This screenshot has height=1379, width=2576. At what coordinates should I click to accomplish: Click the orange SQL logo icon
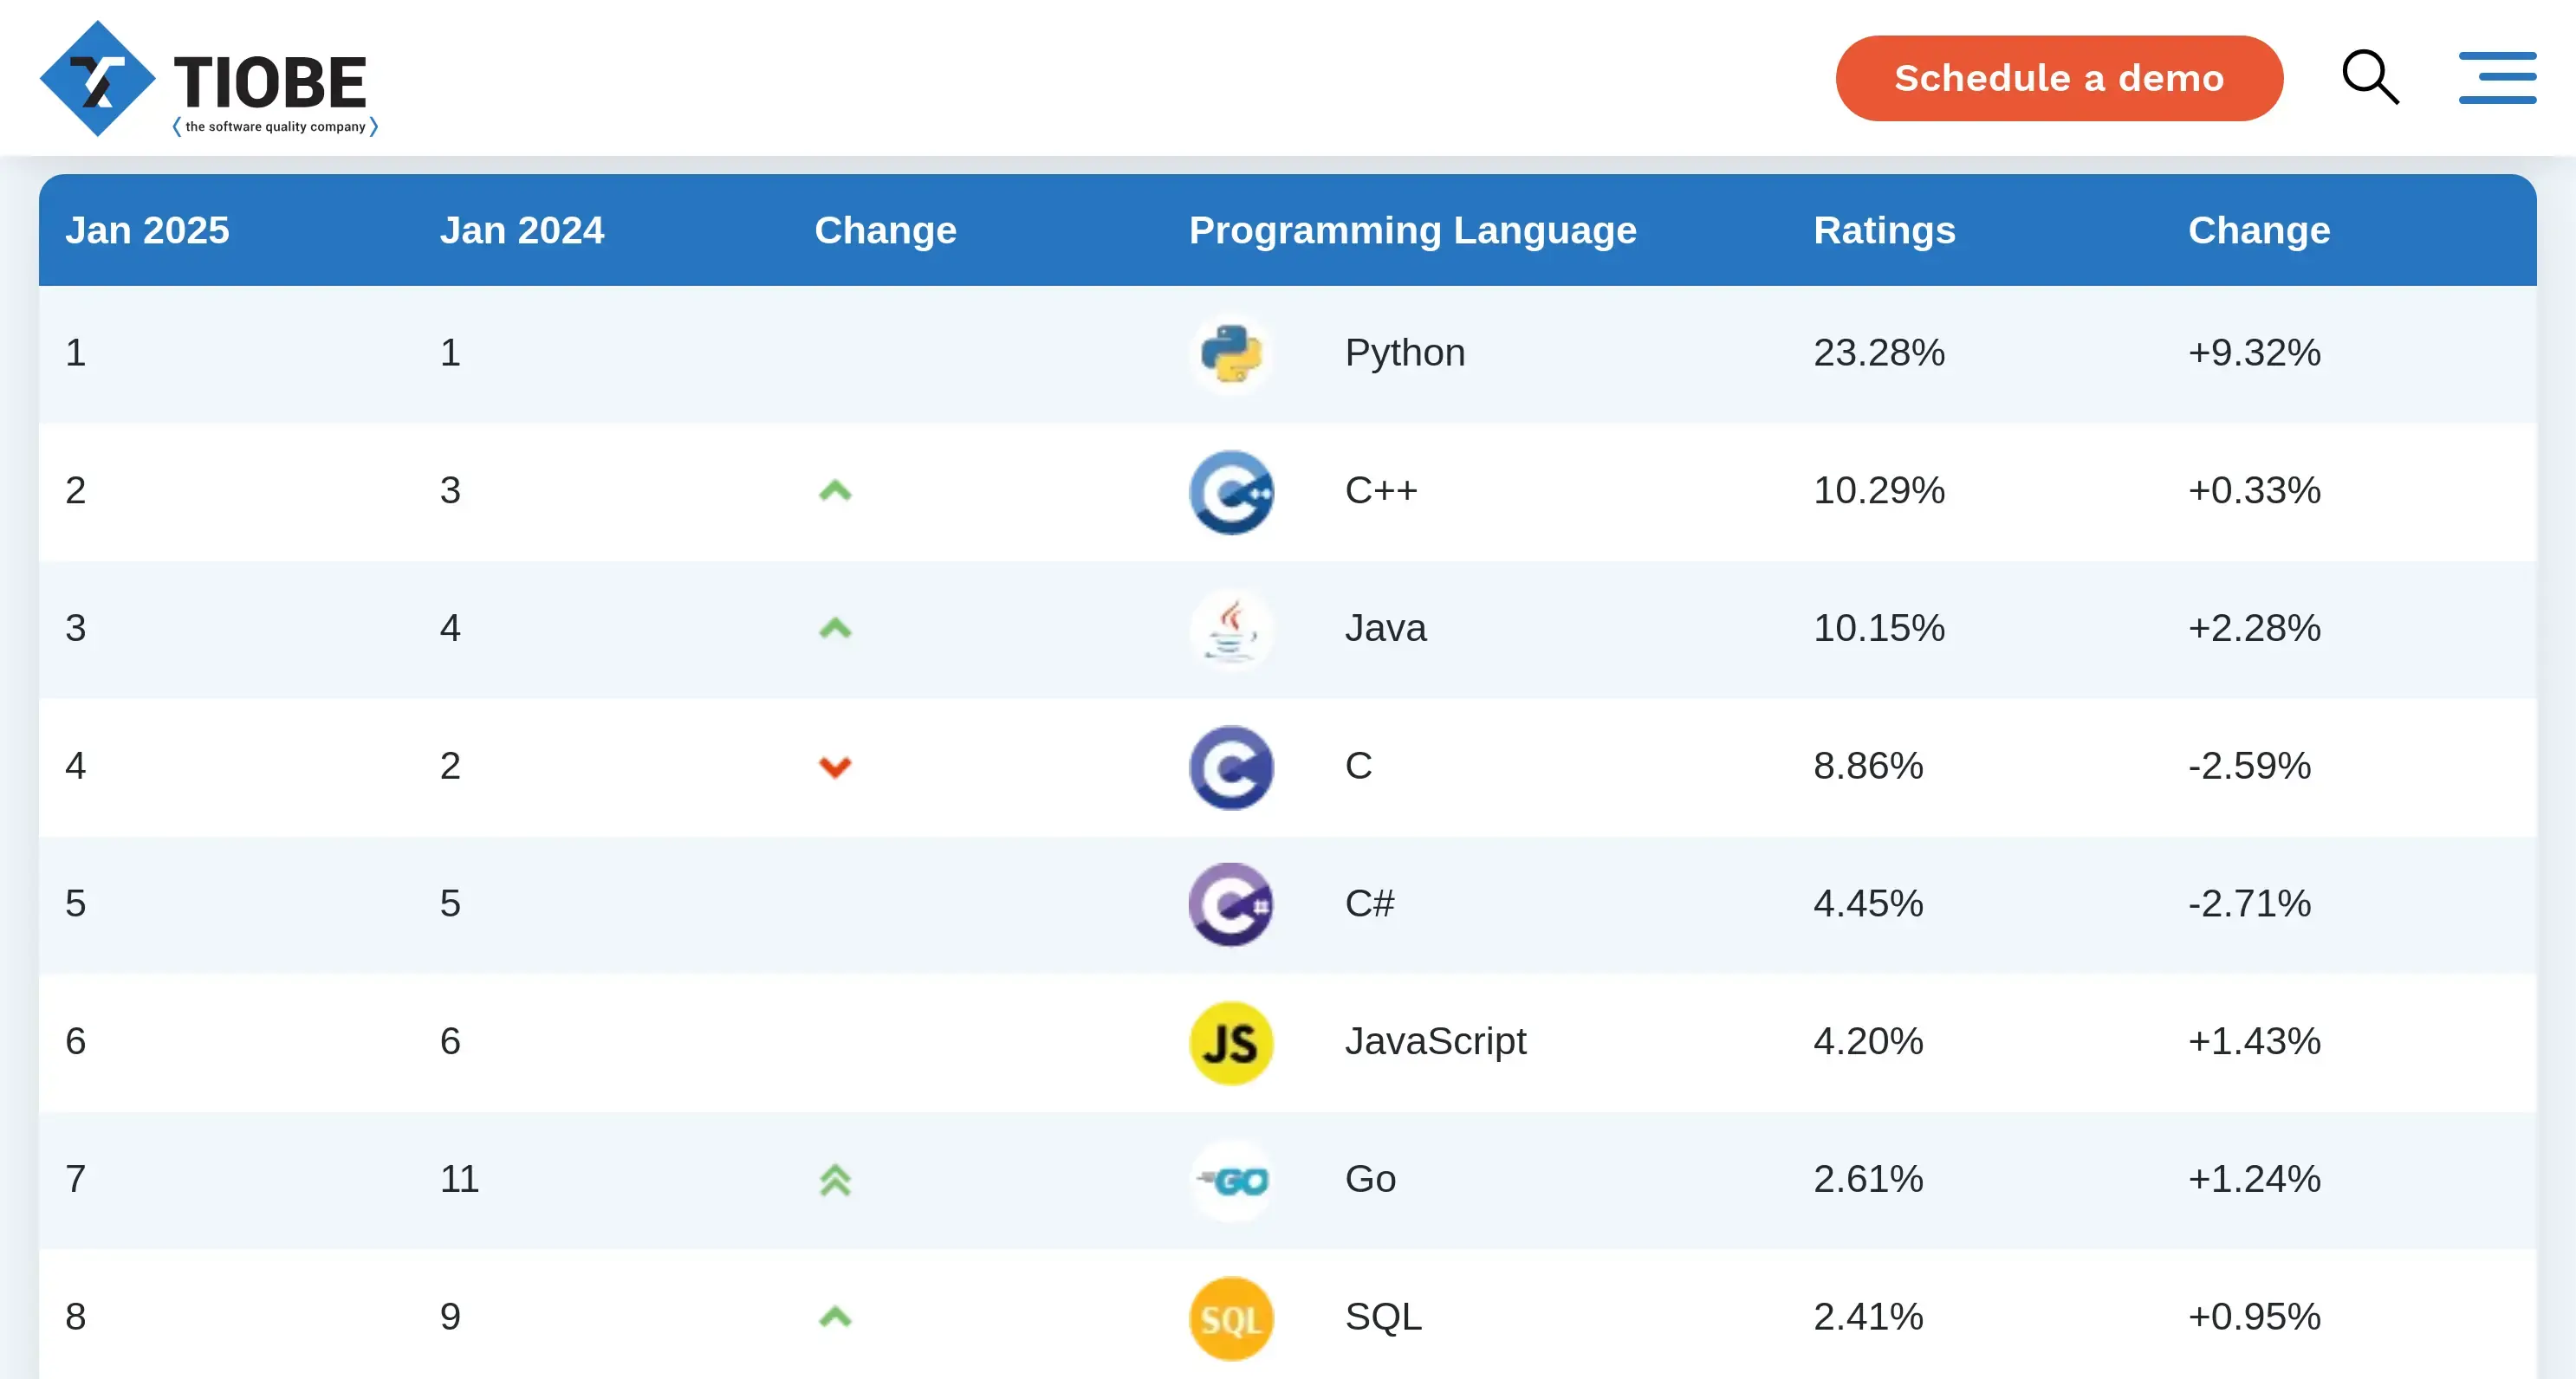point(1231,1318)
